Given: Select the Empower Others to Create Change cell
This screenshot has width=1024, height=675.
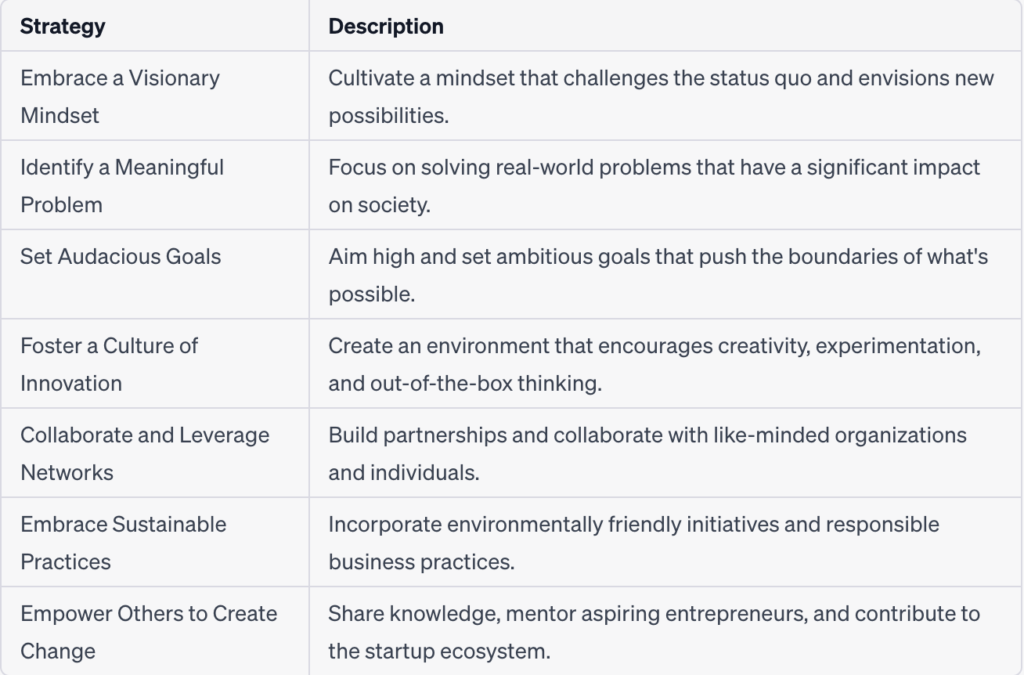Looking at the screenshot, I should coord(155,631).
